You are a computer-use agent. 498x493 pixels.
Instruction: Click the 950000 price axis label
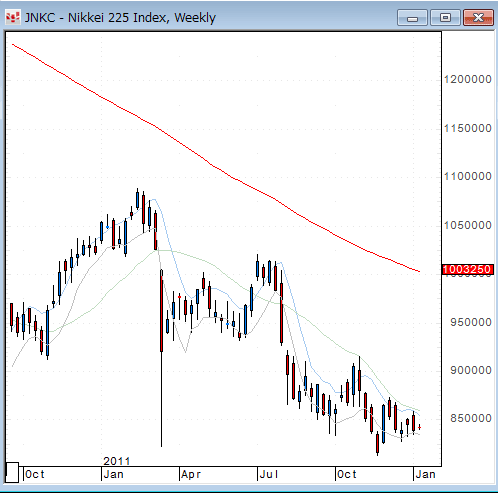pyautogui.click(x=471, y=322)
